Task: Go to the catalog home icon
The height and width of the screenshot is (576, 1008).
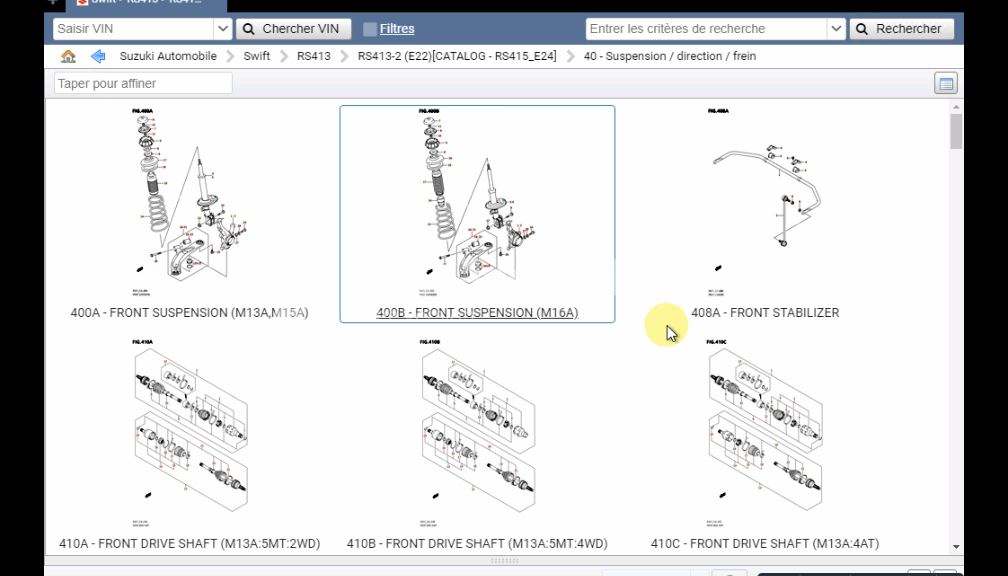Action: point(68,57)
